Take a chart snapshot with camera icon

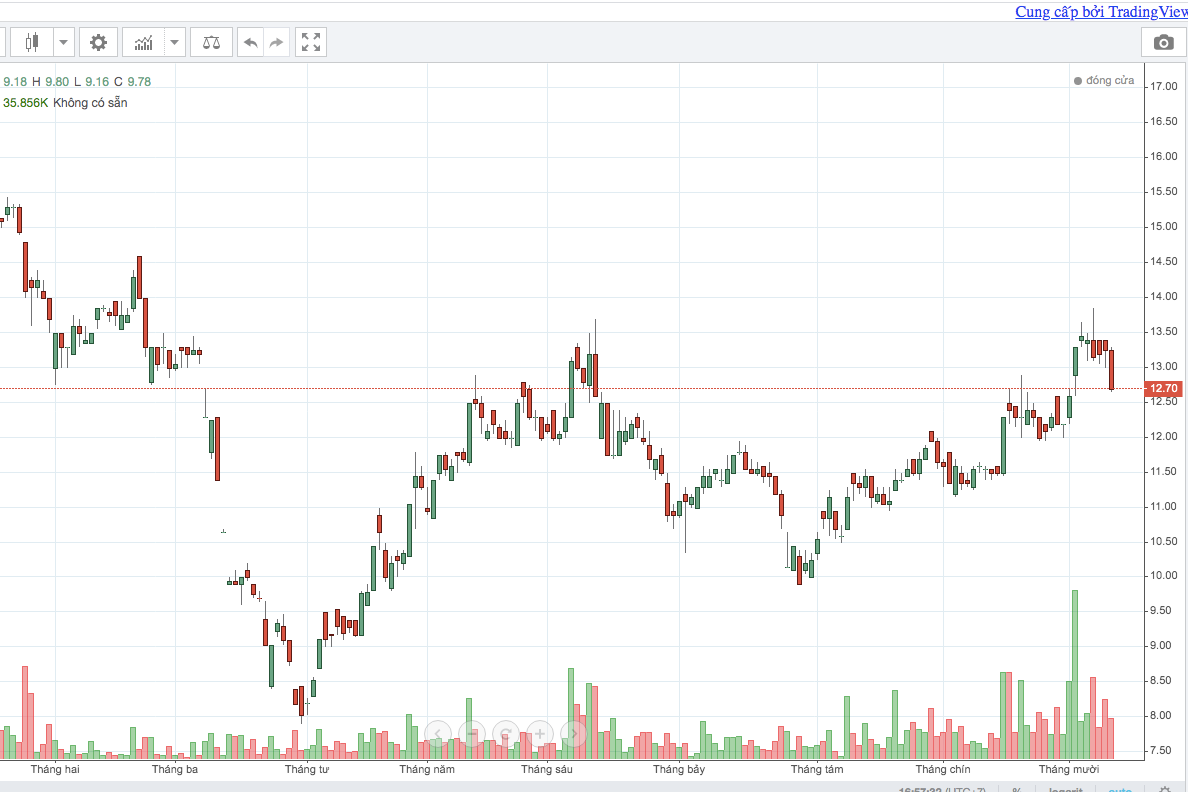(x=1164, y=42)
